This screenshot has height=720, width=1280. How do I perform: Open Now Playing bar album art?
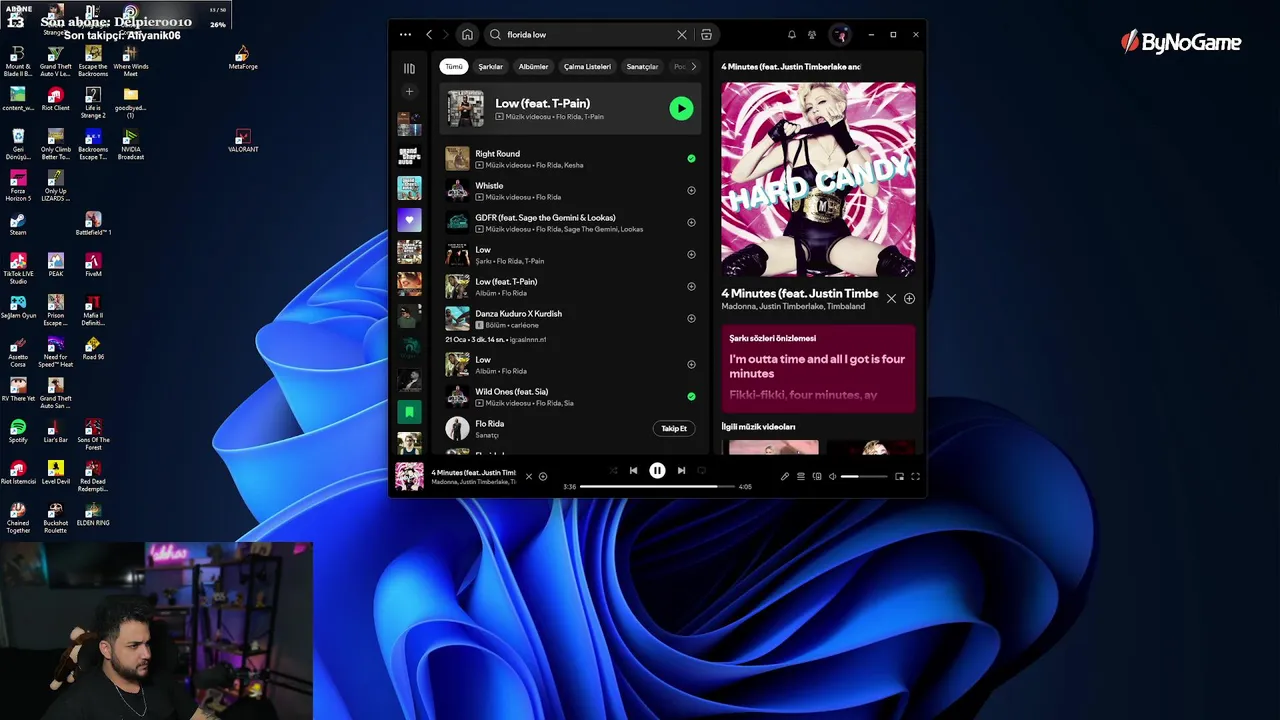tap(409, 476)
